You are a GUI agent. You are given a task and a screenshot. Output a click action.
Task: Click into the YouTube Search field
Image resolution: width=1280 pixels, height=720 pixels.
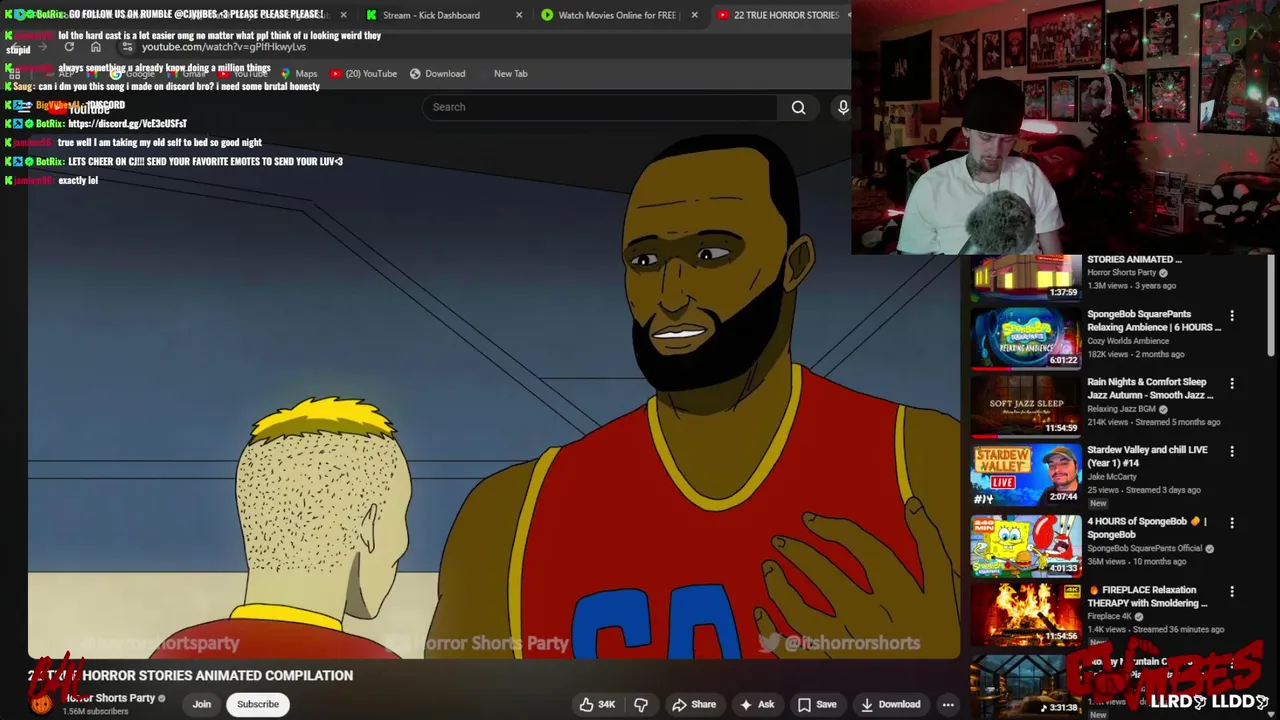600,107
